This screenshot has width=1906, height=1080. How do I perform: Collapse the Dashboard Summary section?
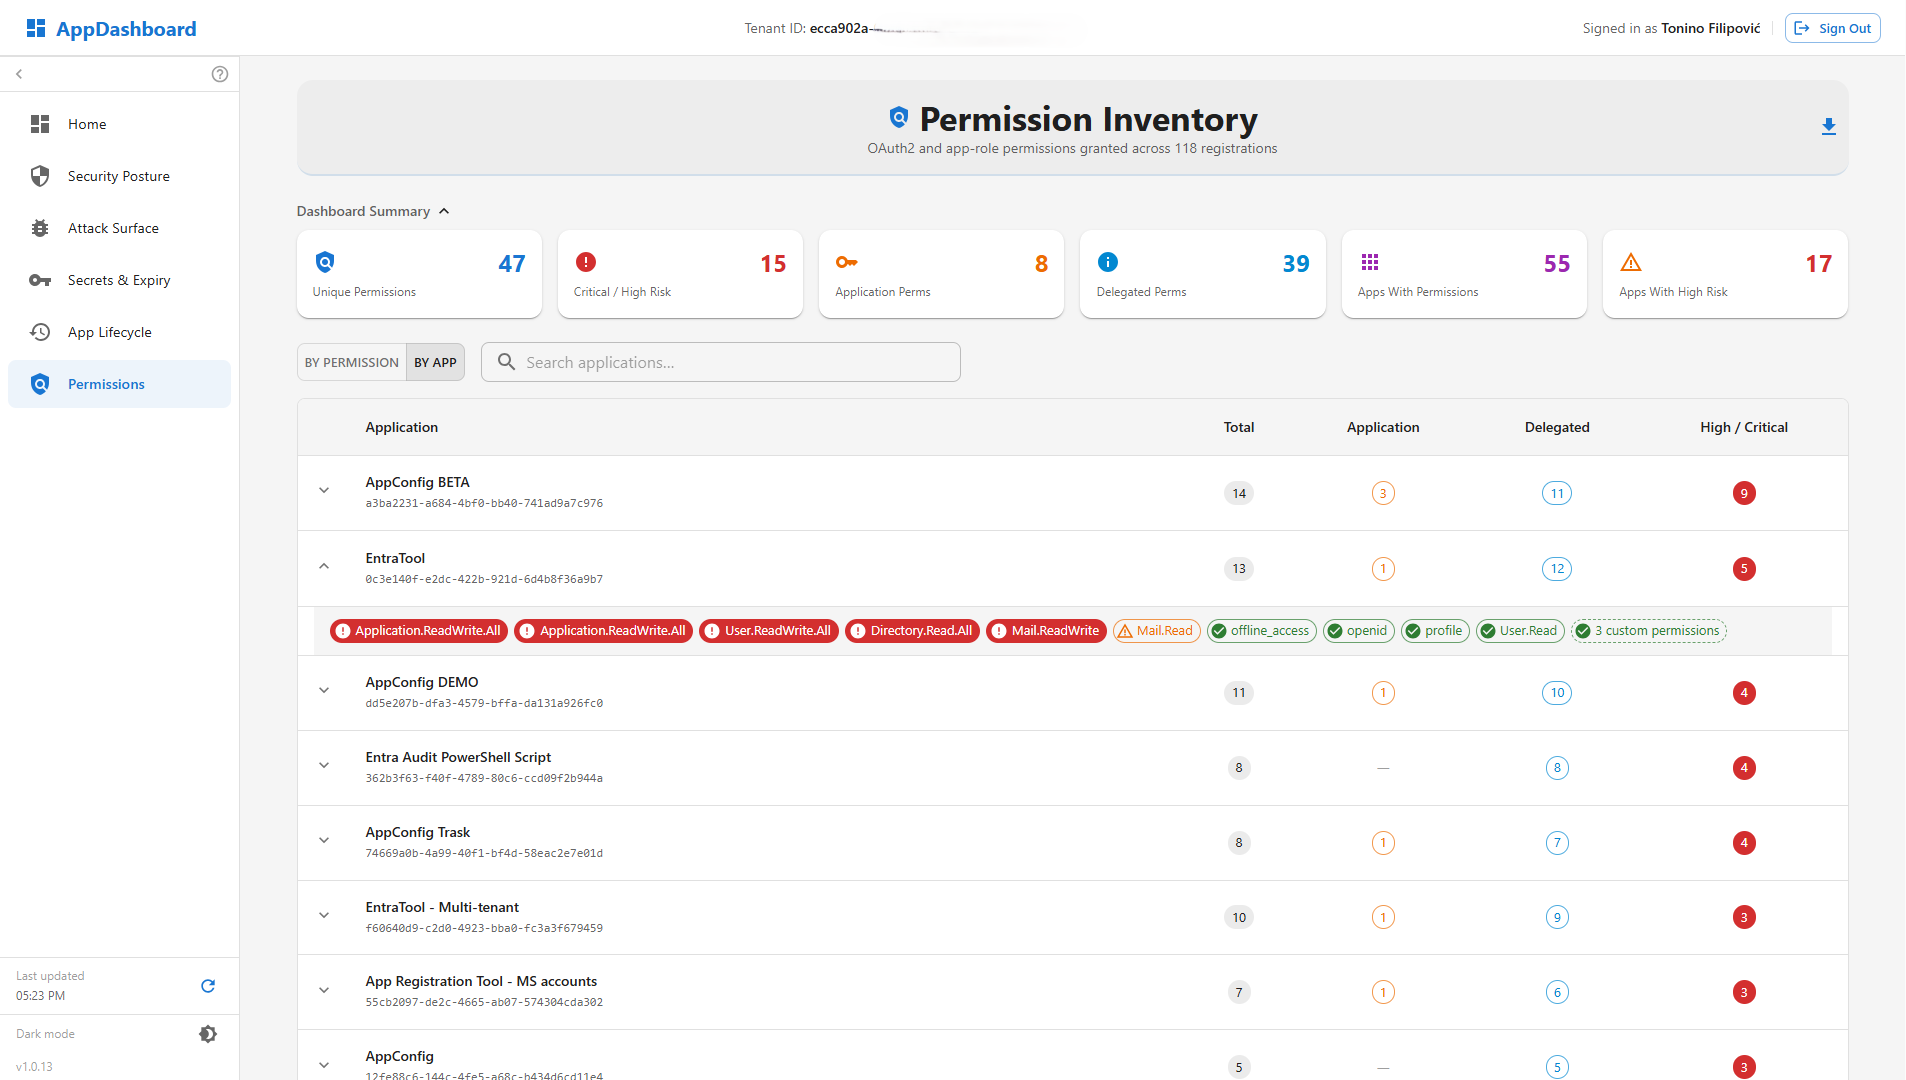pos(444,211)
